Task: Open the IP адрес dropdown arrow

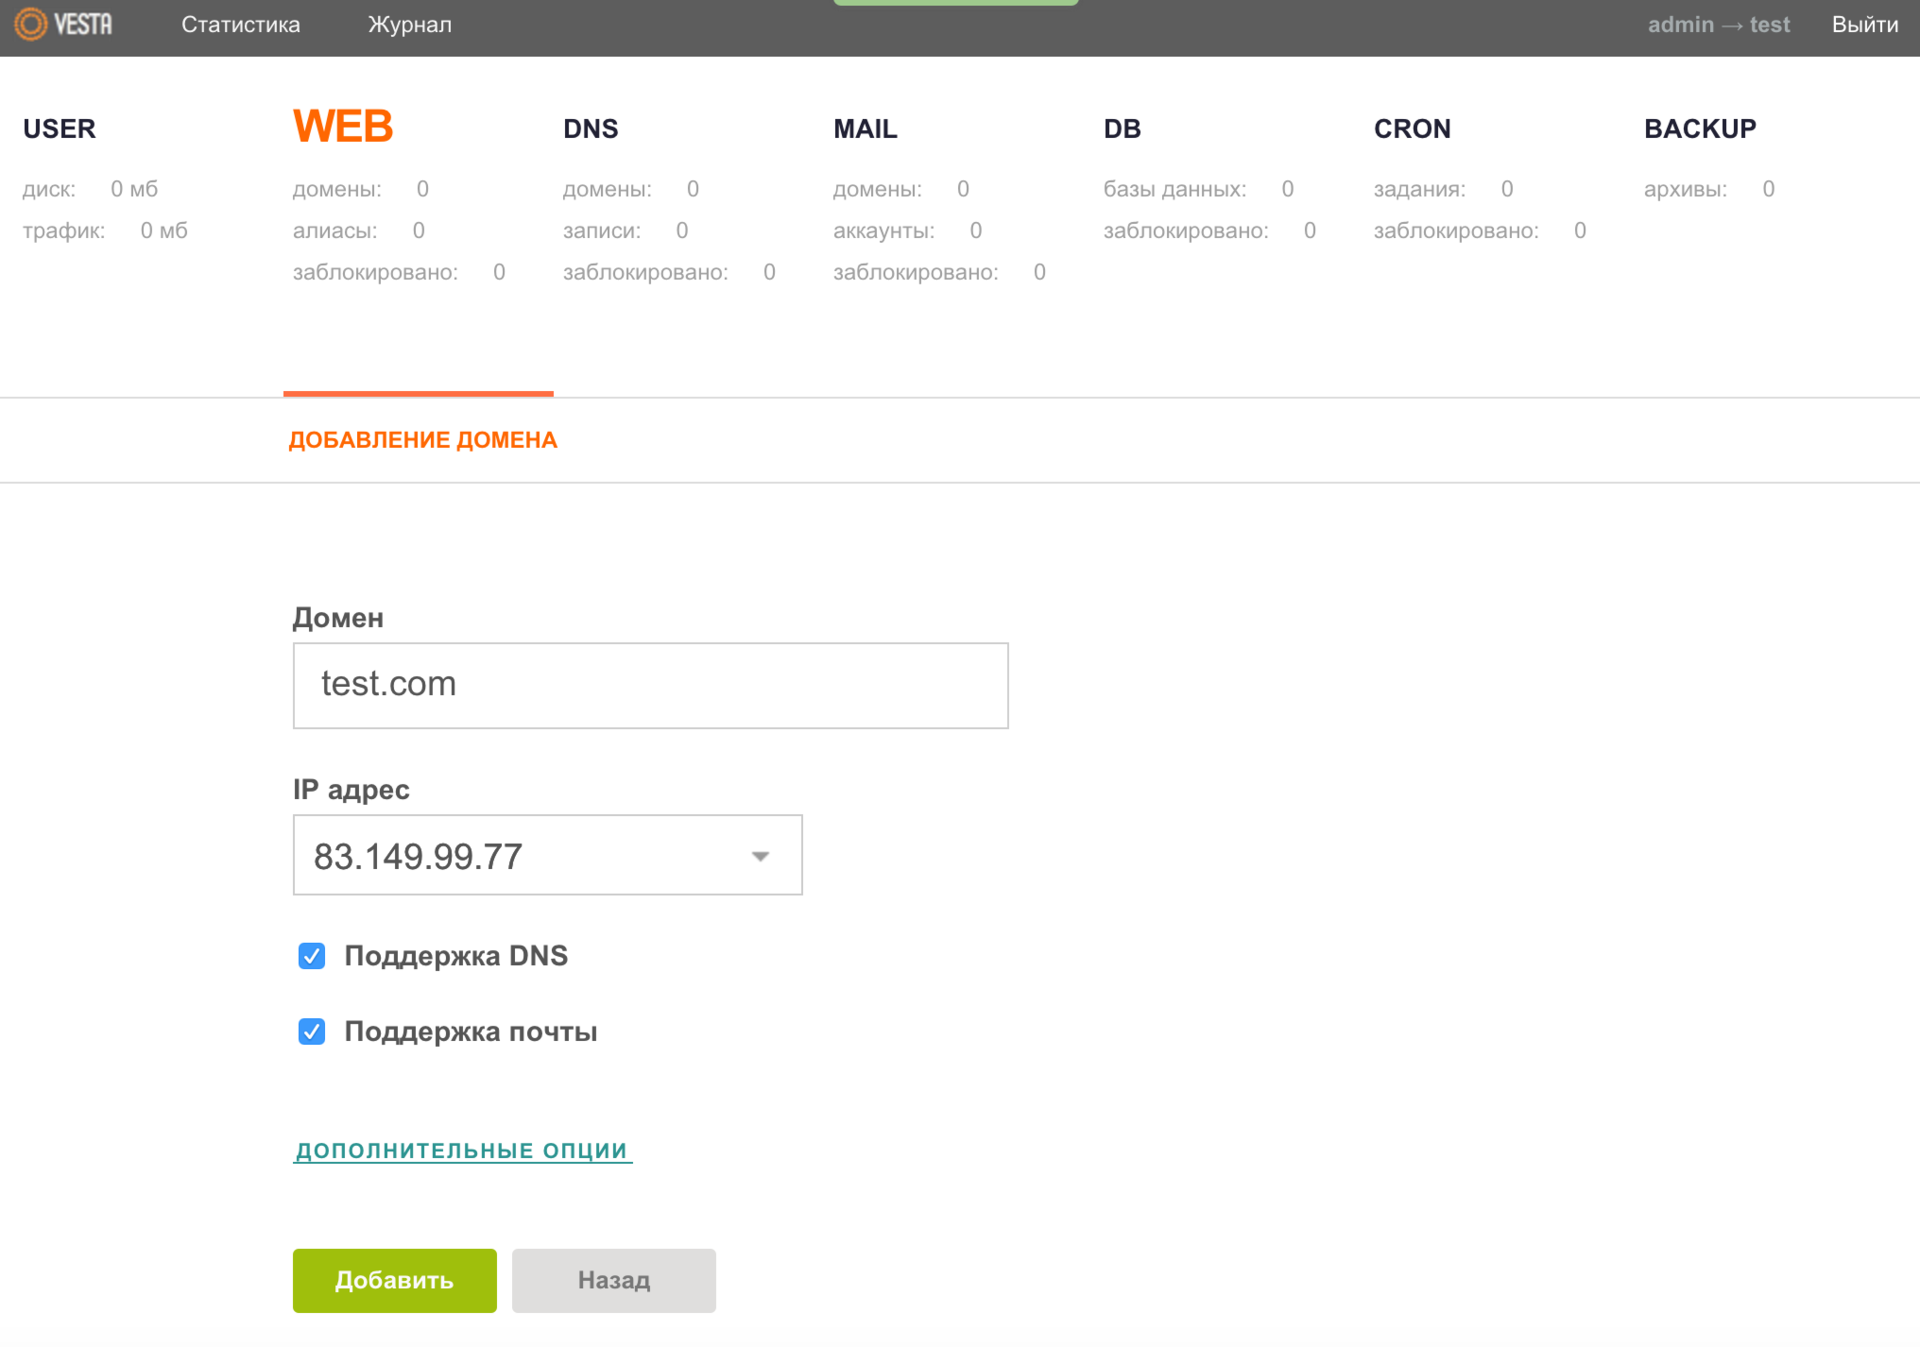Action: point(760,856)
